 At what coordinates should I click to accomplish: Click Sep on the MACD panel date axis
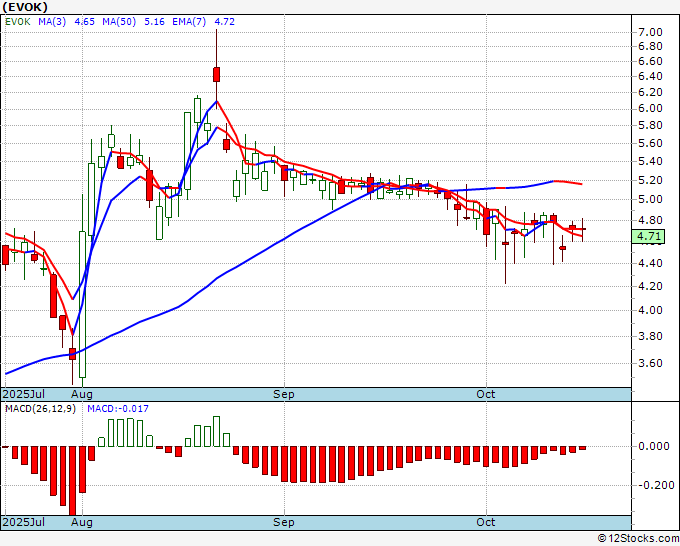[x=283, y=522]
